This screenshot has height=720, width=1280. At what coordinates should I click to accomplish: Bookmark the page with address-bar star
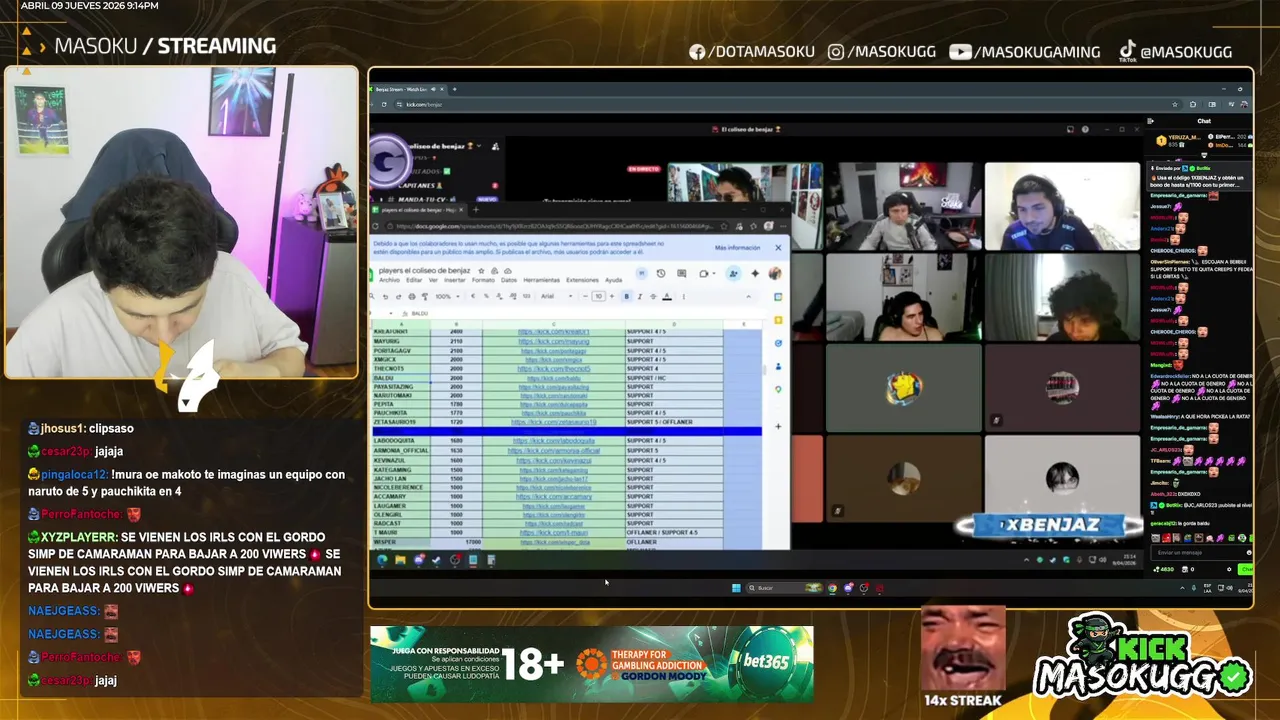(x=724, y=226)
